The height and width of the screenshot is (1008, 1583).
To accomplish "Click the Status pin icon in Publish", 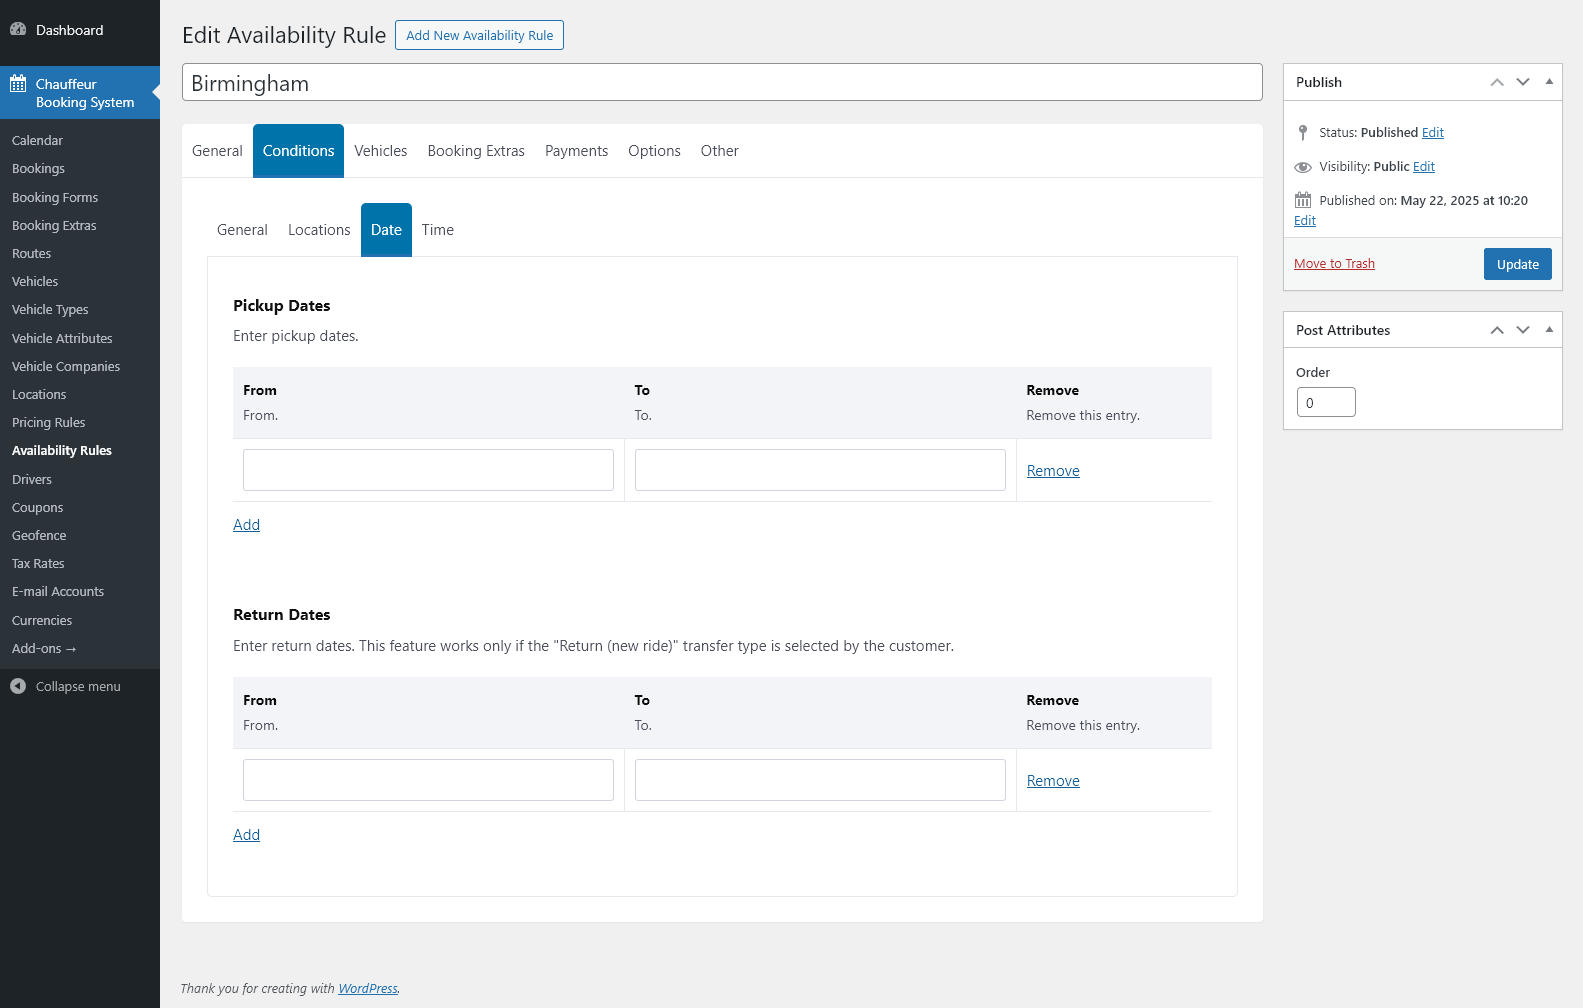I will 1303,132.
